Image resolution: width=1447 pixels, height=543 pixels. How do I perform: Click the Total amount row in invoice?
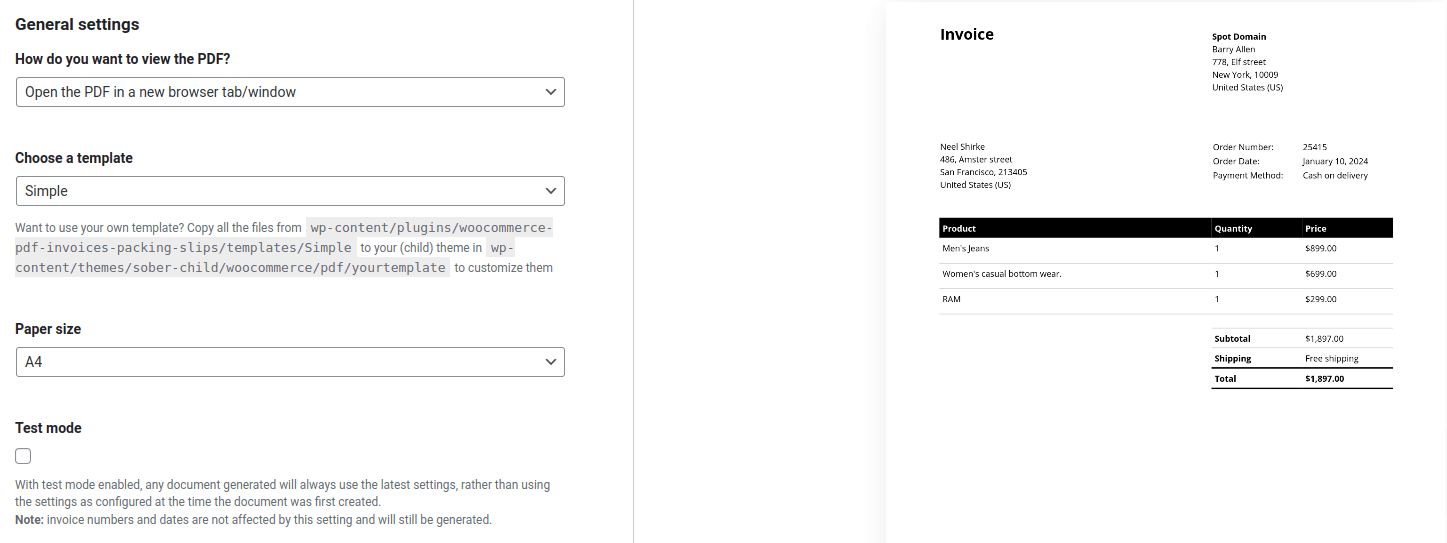1301,379
